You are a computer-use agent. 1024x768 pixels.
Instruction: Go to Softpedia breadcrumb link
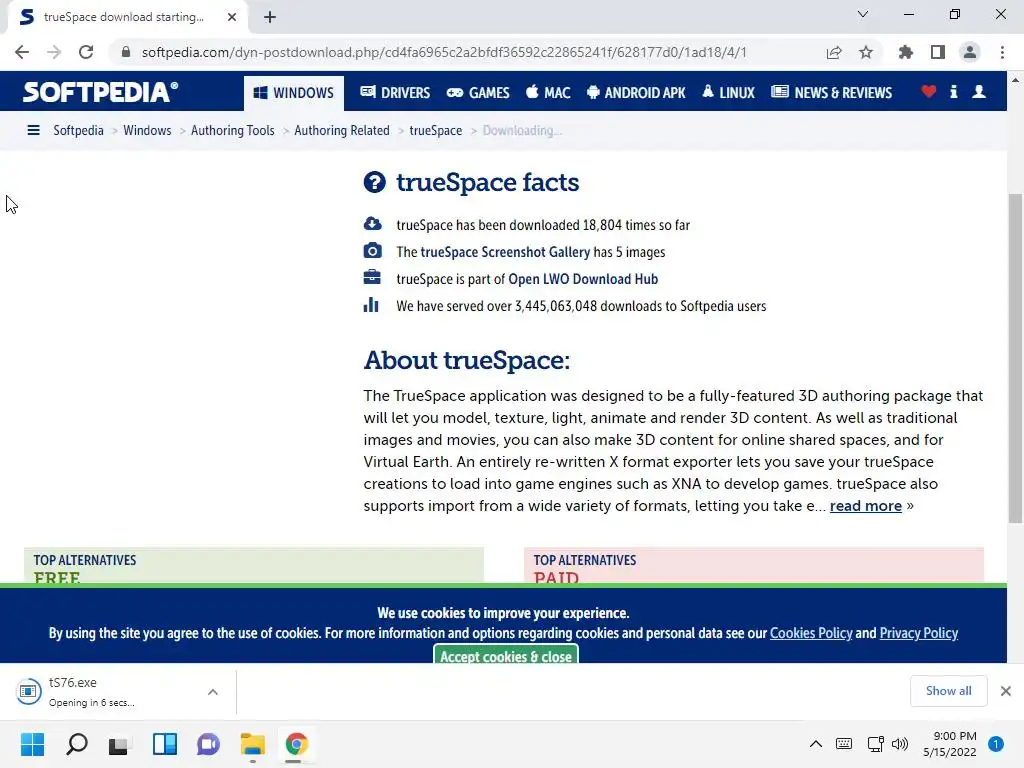click(78, 131)
